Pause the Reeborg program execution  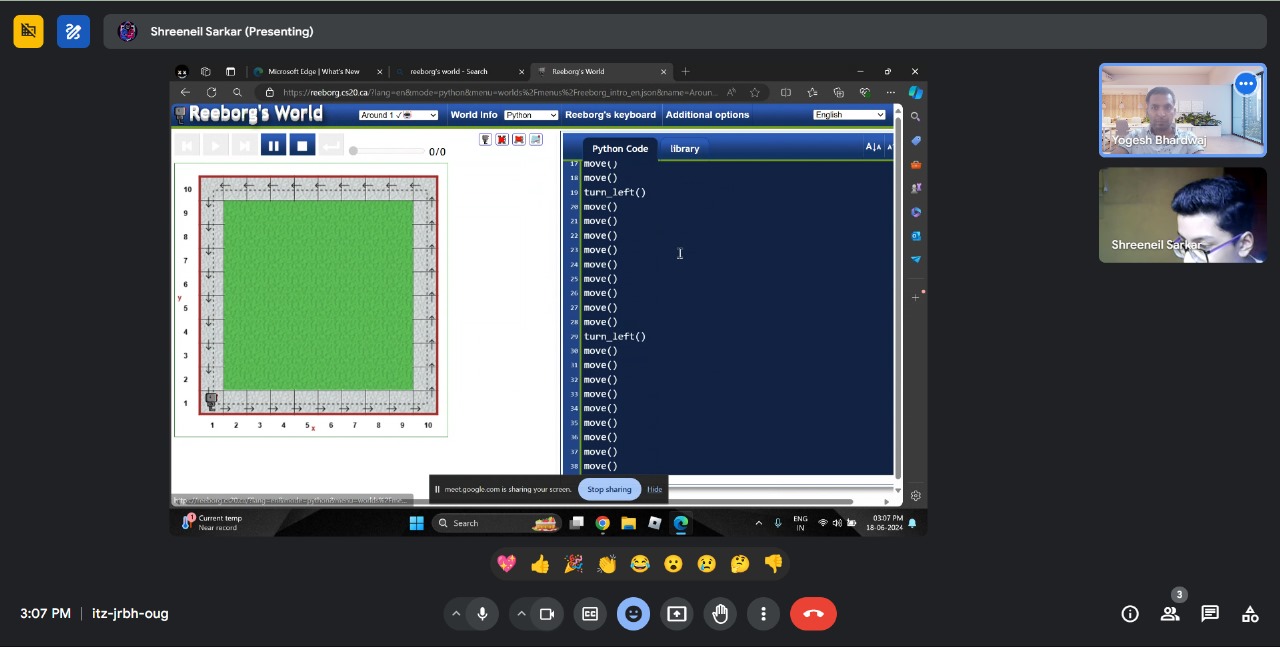coord(273,146)
